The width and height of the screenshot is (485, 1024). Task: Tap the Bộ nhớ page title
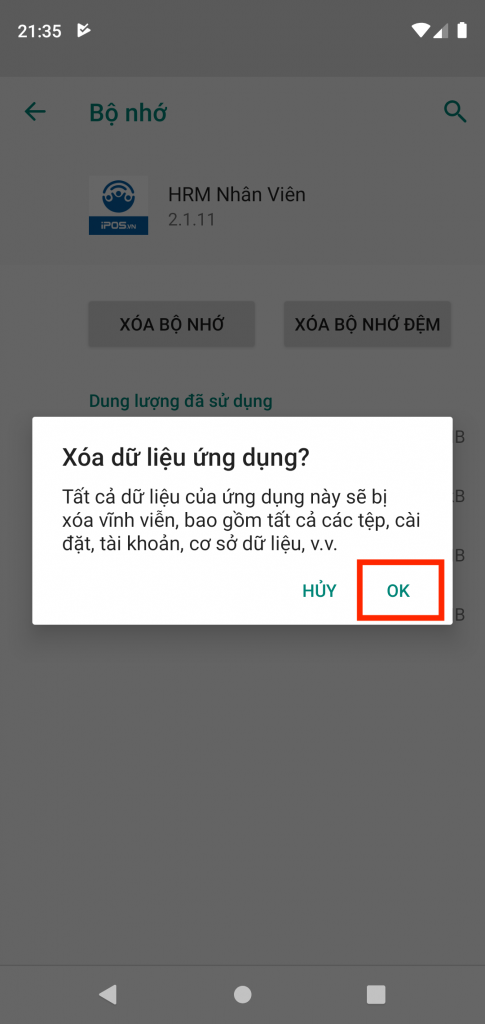pyautogui.click(x=128, y=113)
